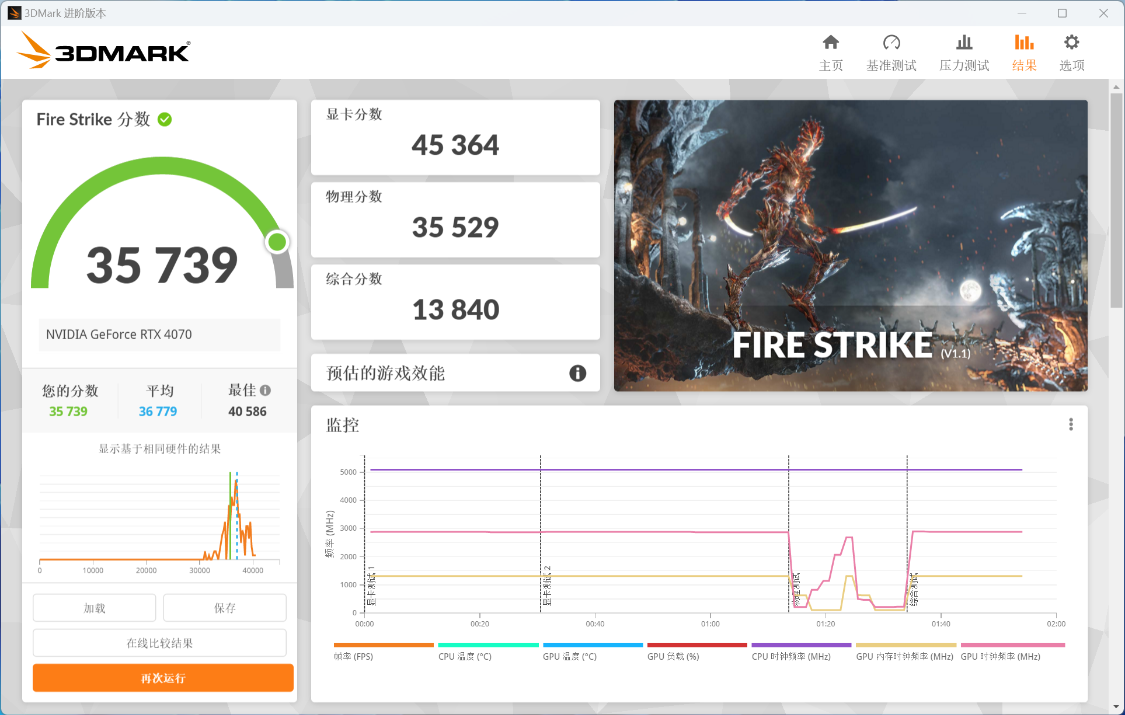1125x715 pixels.
Task: Click the Fire Strike preview thumbnail
Action: (851, 245)
